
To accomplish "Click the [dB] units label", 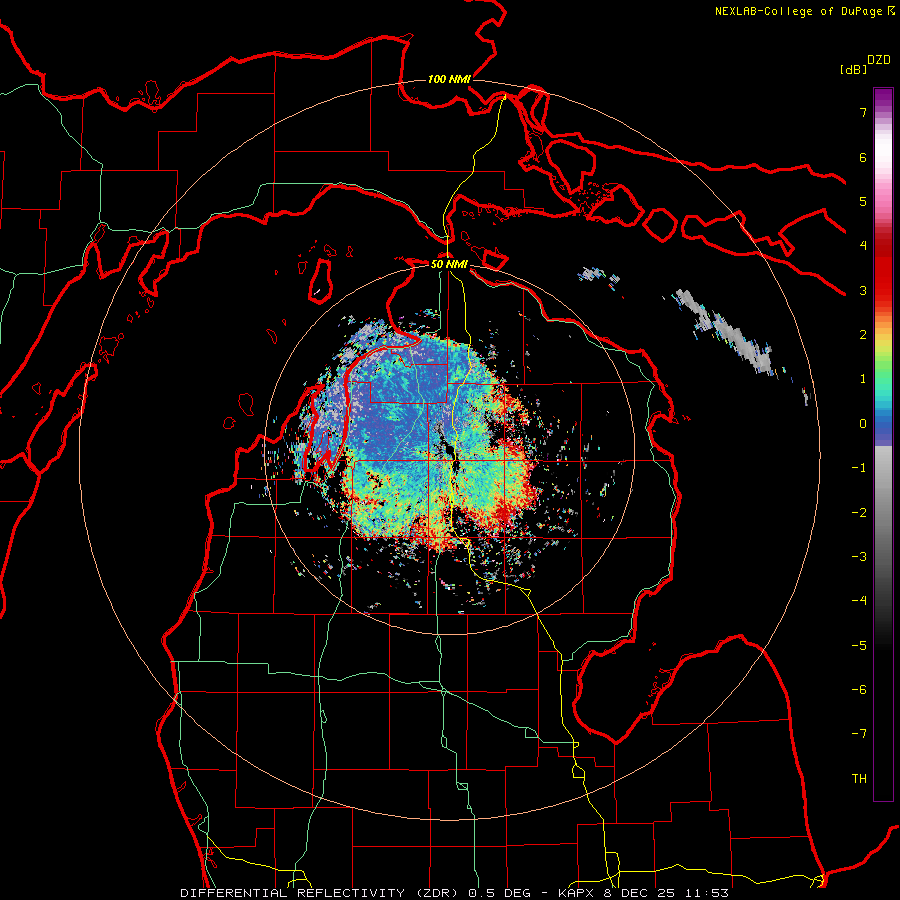I will tap(853, 69).
